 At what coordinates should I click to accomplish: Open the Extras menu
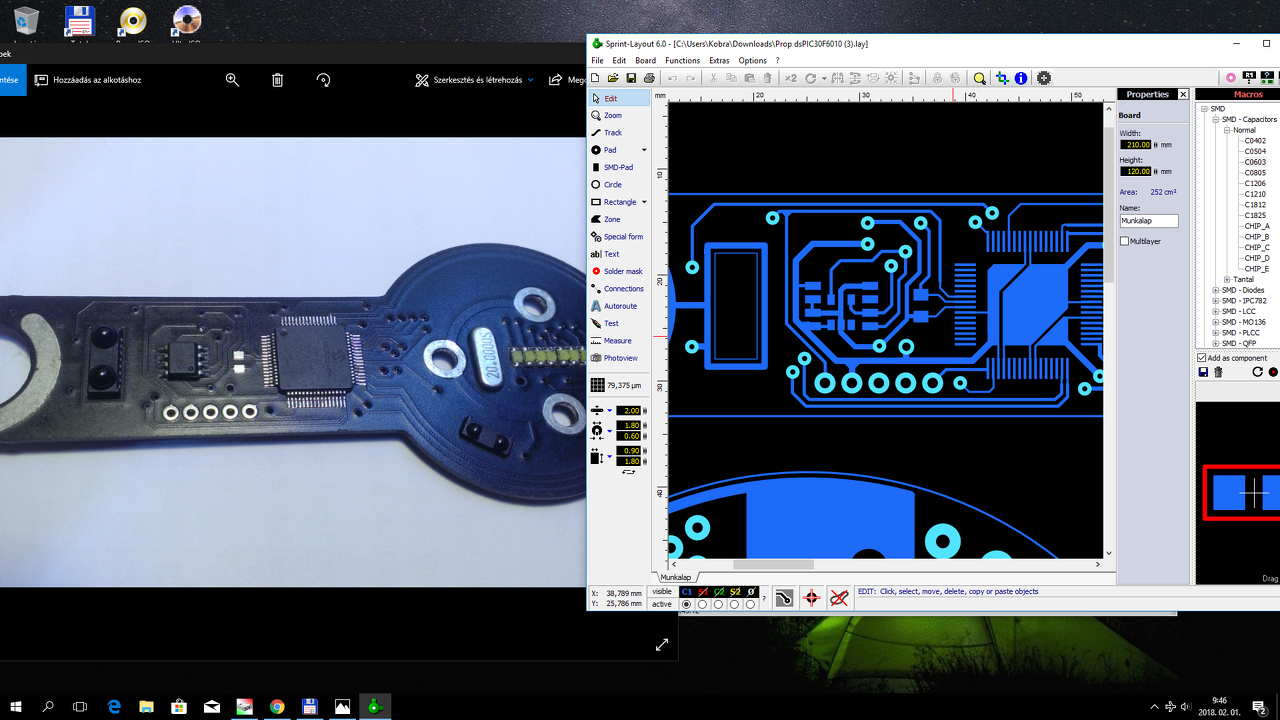pyautogui.click(x=719, y=61)
